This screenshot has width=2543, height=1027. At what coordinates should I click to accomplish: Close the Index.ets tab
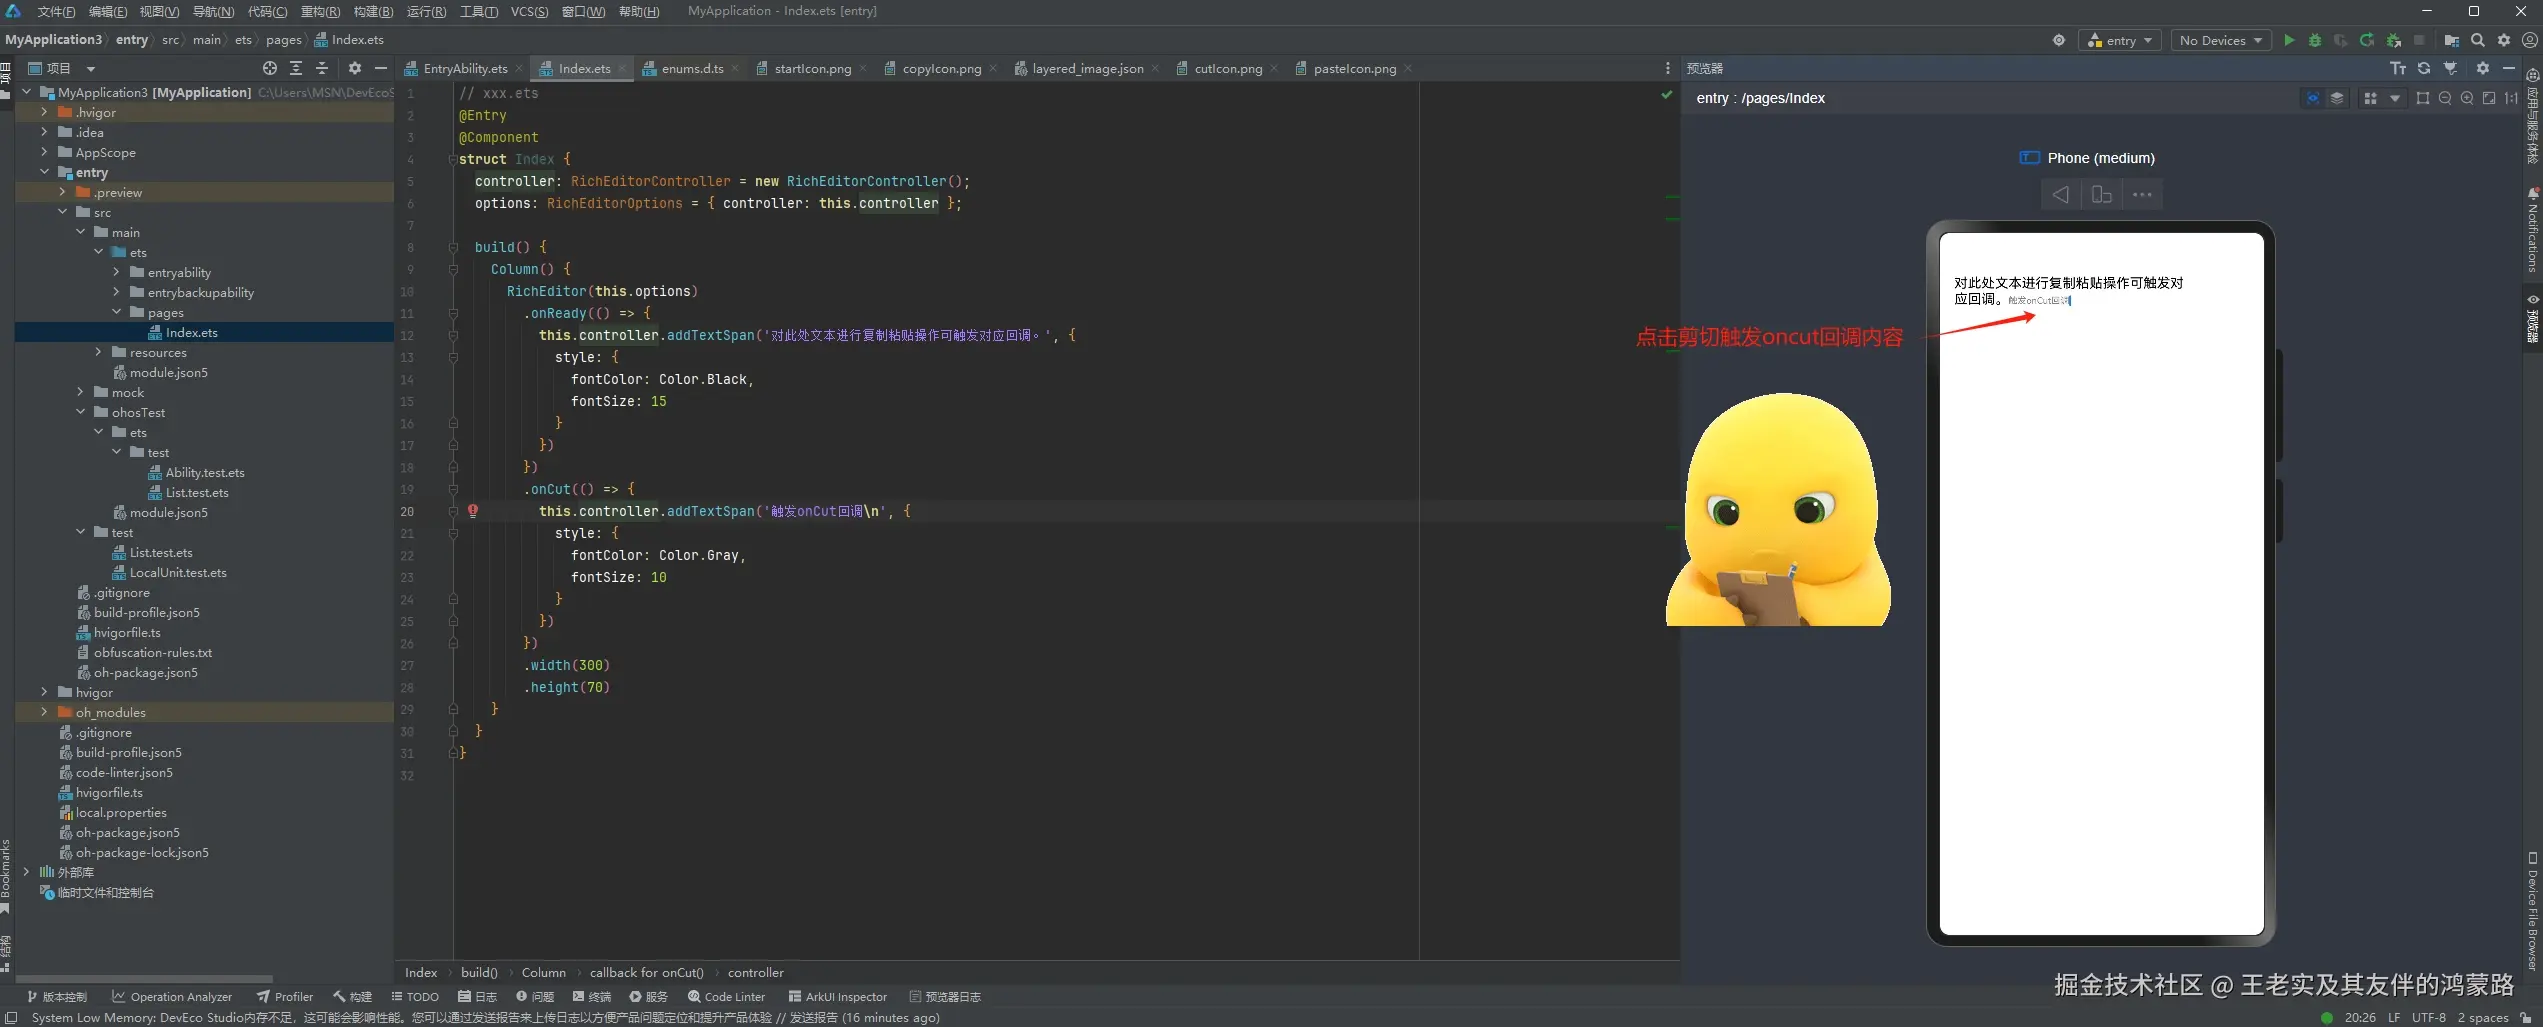[x=622, y=68]
